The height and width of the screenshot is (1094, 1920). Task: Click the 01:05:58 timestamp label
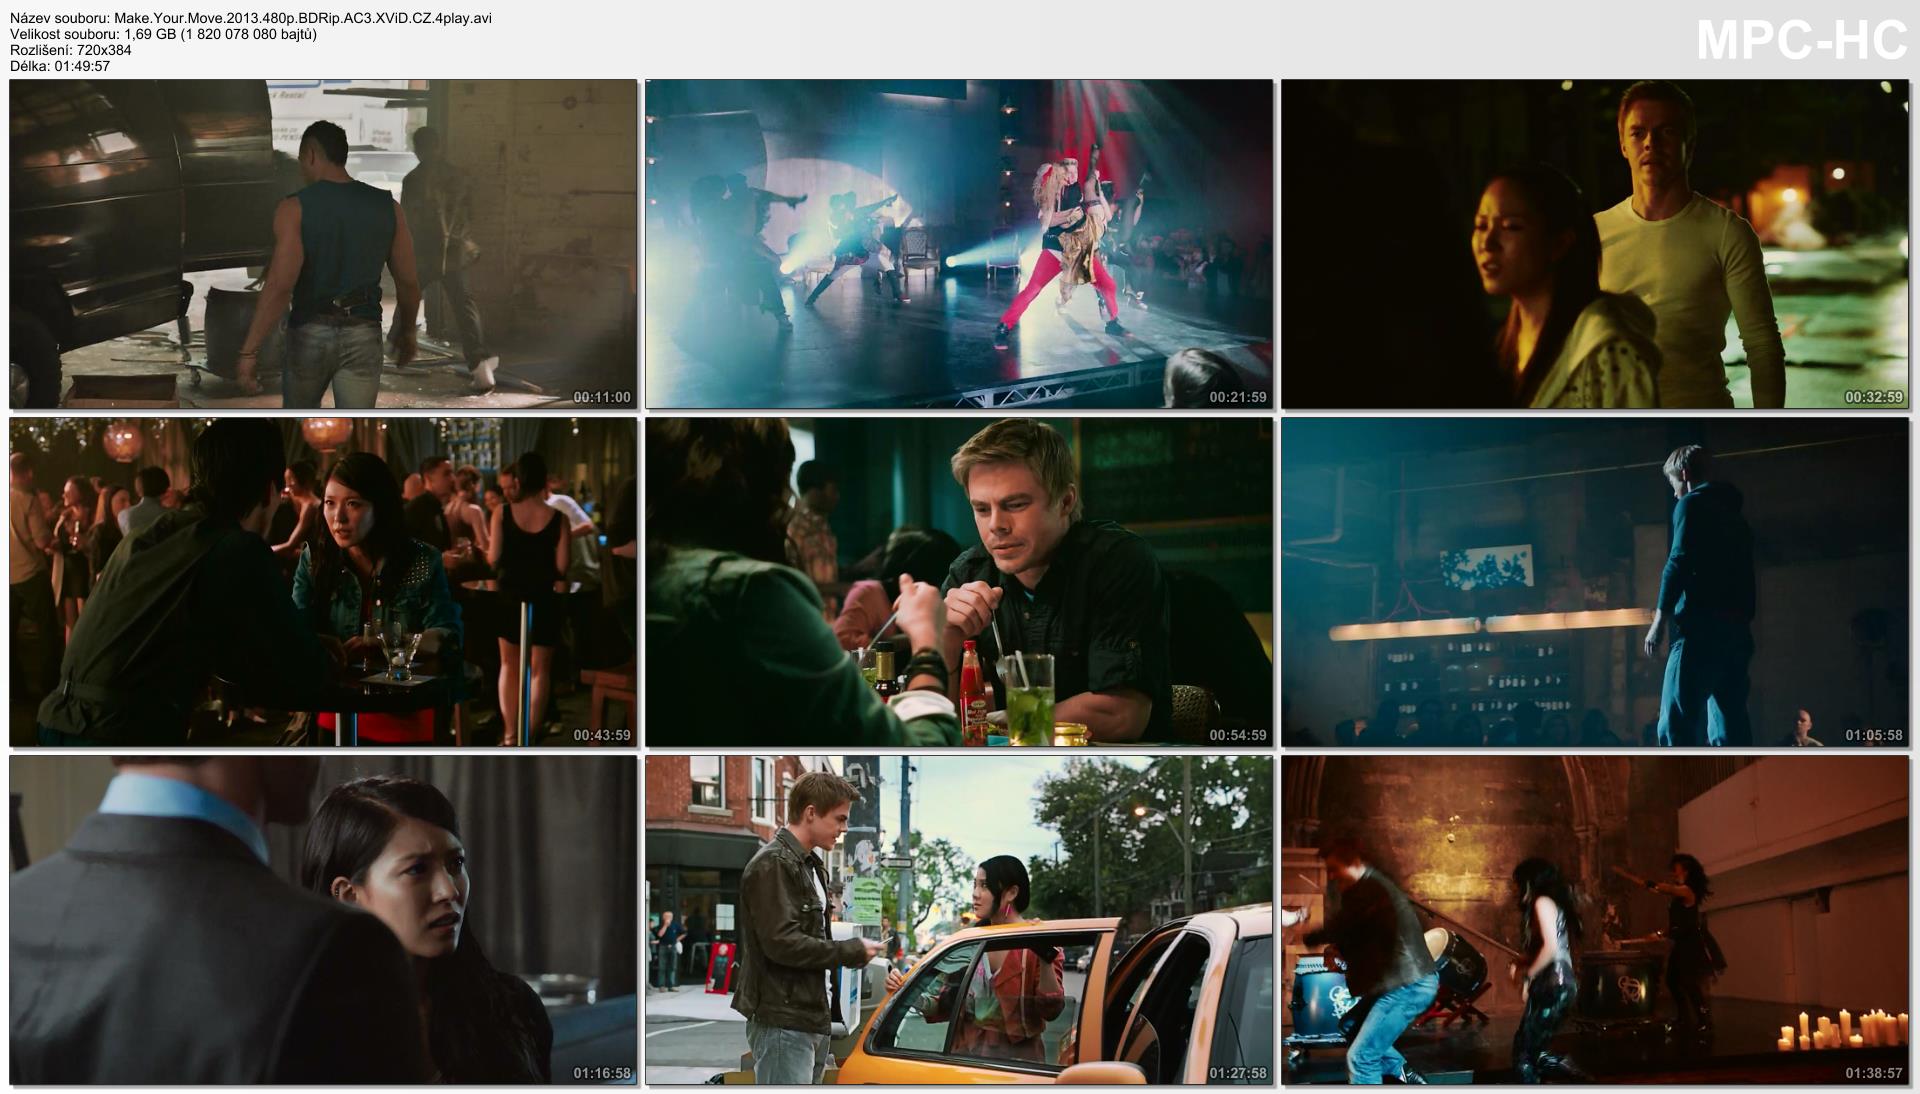pyautogui.click(x=1873, y=735)
